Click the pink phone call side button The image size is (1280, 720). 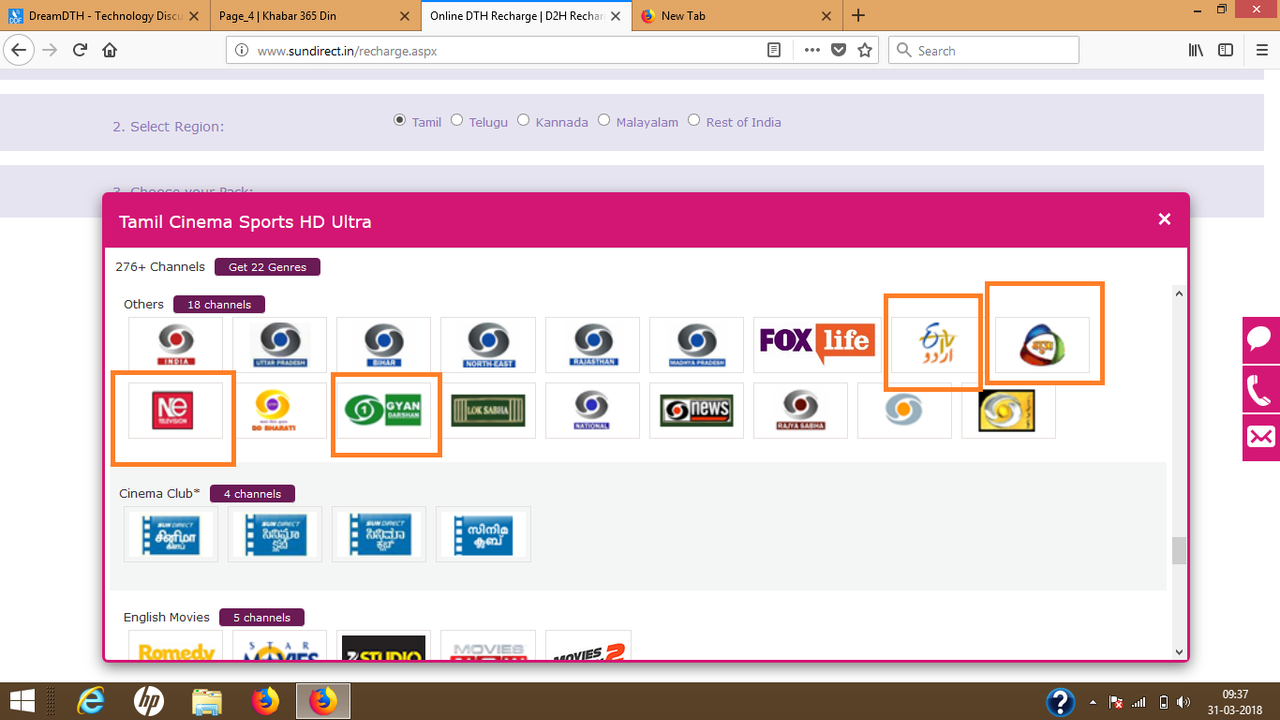coord(1261,389)
